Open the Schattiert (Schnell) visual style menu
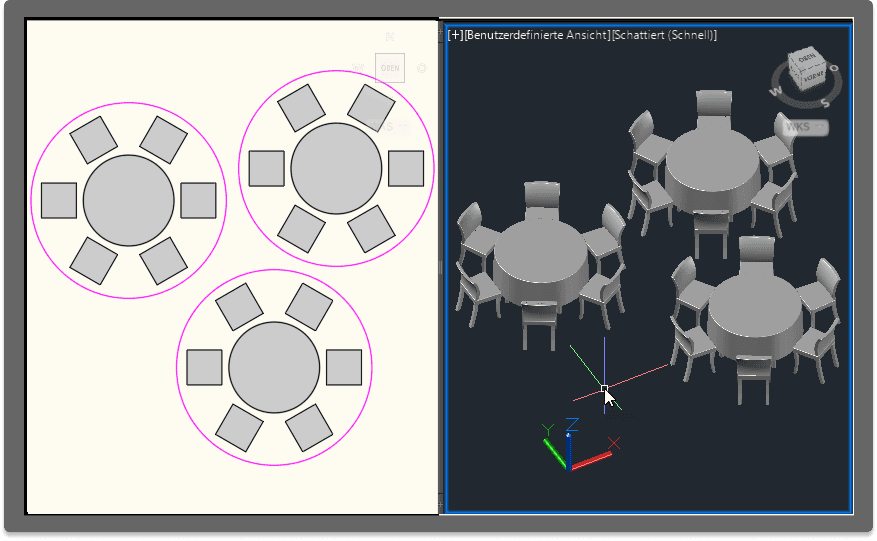The height and width of the screenshot is (541, 877). point(664,35)
